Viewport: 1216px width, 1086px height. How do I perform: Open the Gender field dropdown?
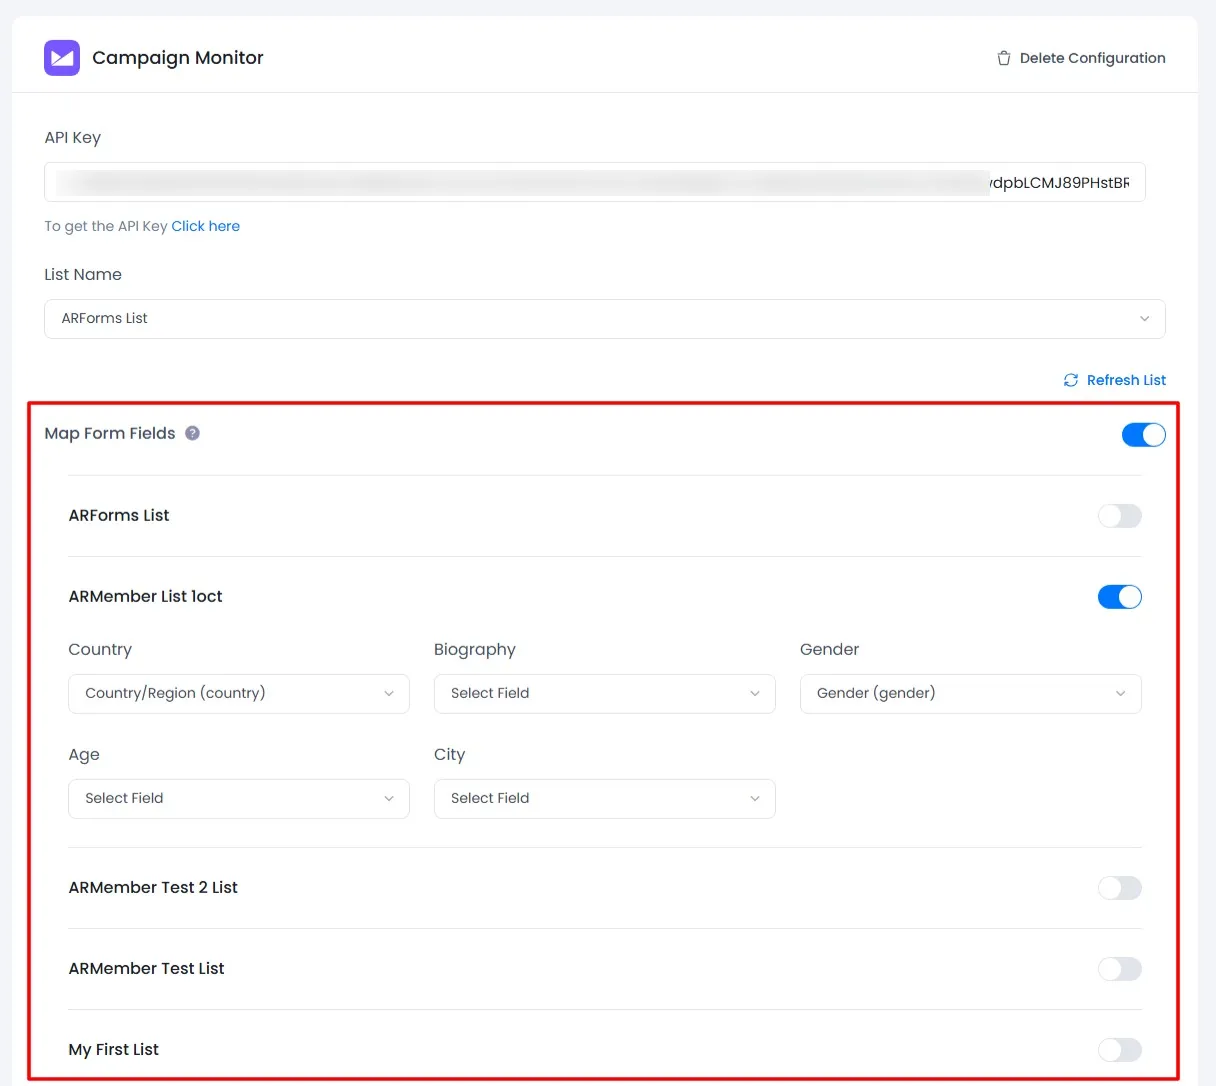(970, 694)
